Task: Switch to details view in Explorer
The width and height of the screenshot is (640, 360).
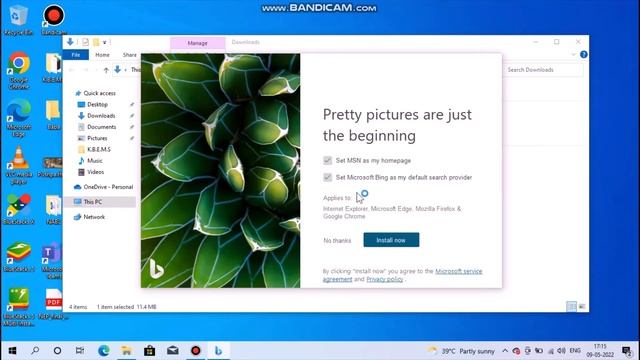Action: (x=571, y=307)
